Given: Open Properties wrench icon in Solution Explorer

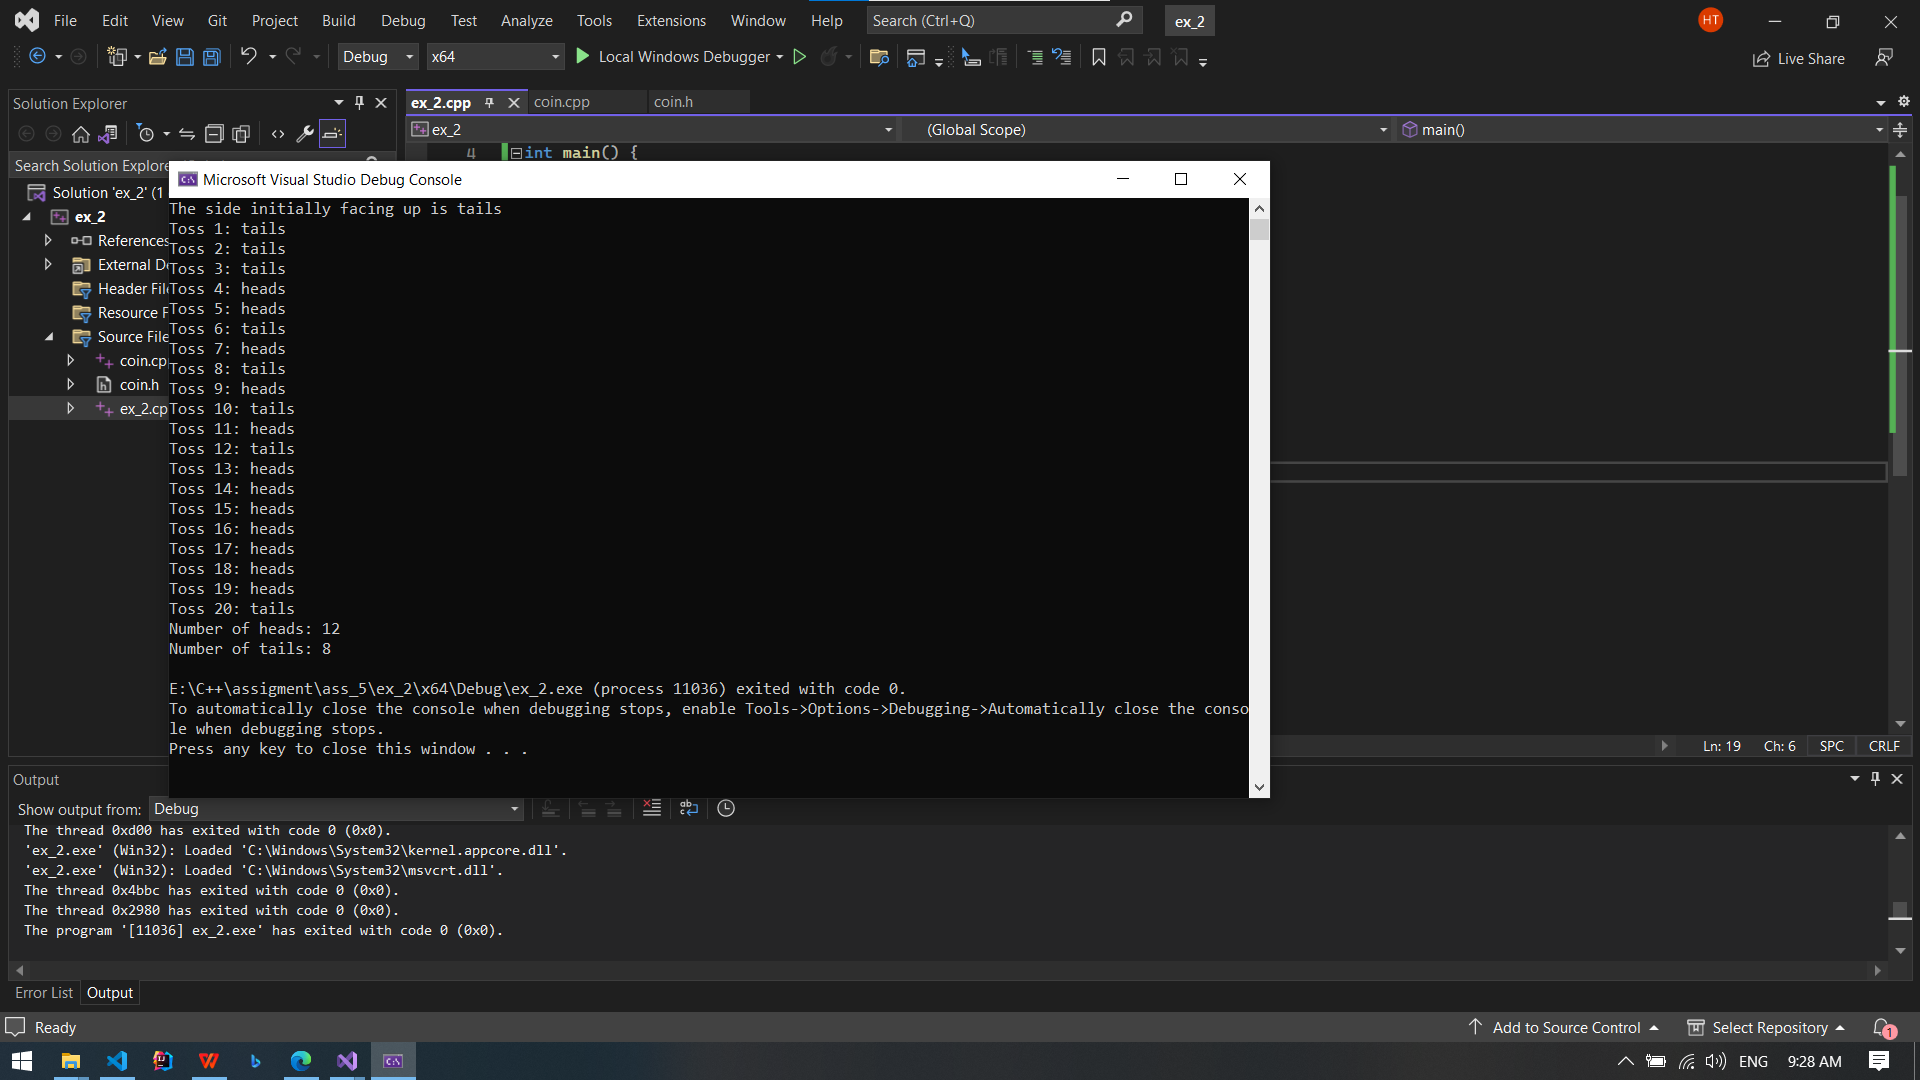Looking at the screenshot, I should tap(305, 133).
